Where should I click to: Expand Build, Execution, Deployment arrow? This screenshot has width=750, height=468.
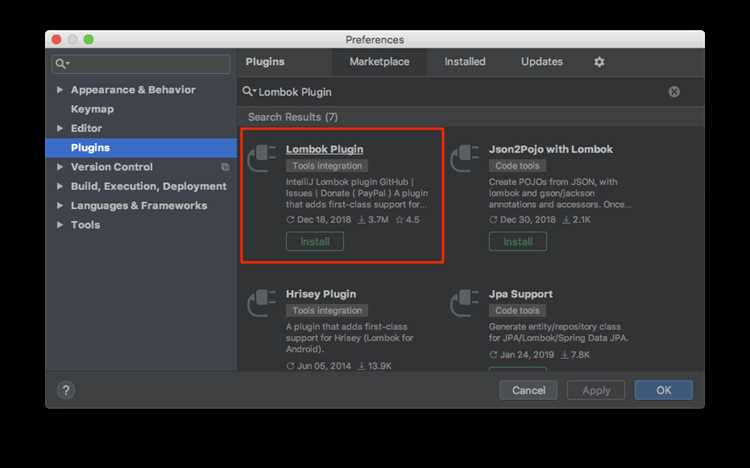pos(59,186)
